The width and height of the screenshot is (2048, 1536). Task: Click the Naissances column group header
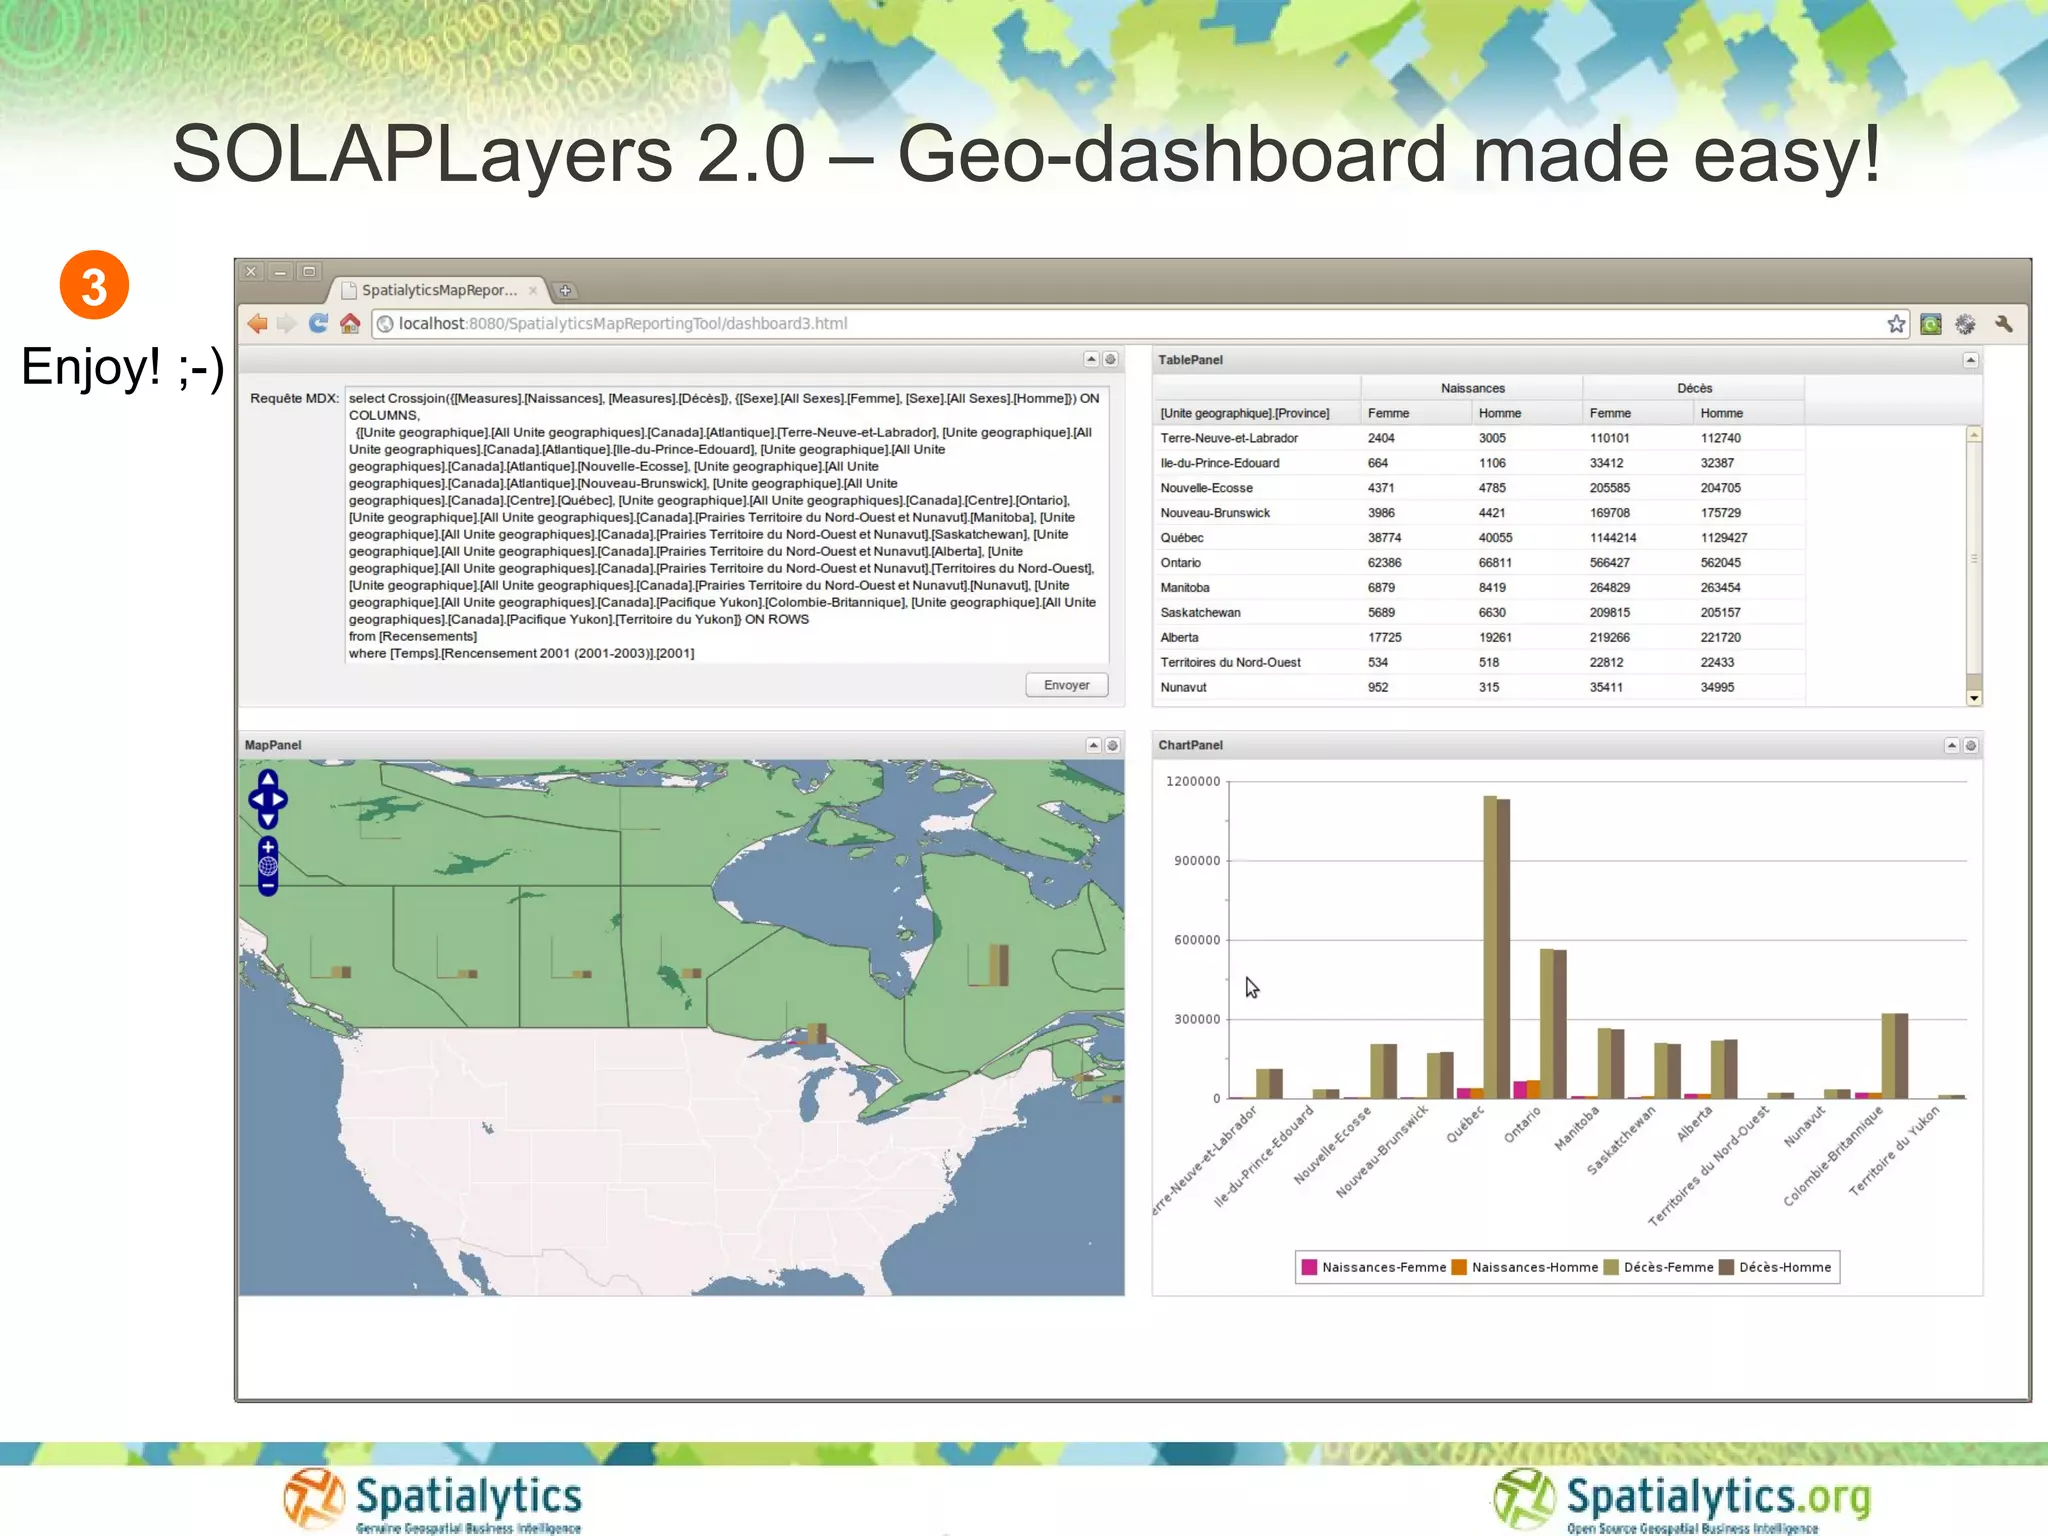tap(1472, 388)
